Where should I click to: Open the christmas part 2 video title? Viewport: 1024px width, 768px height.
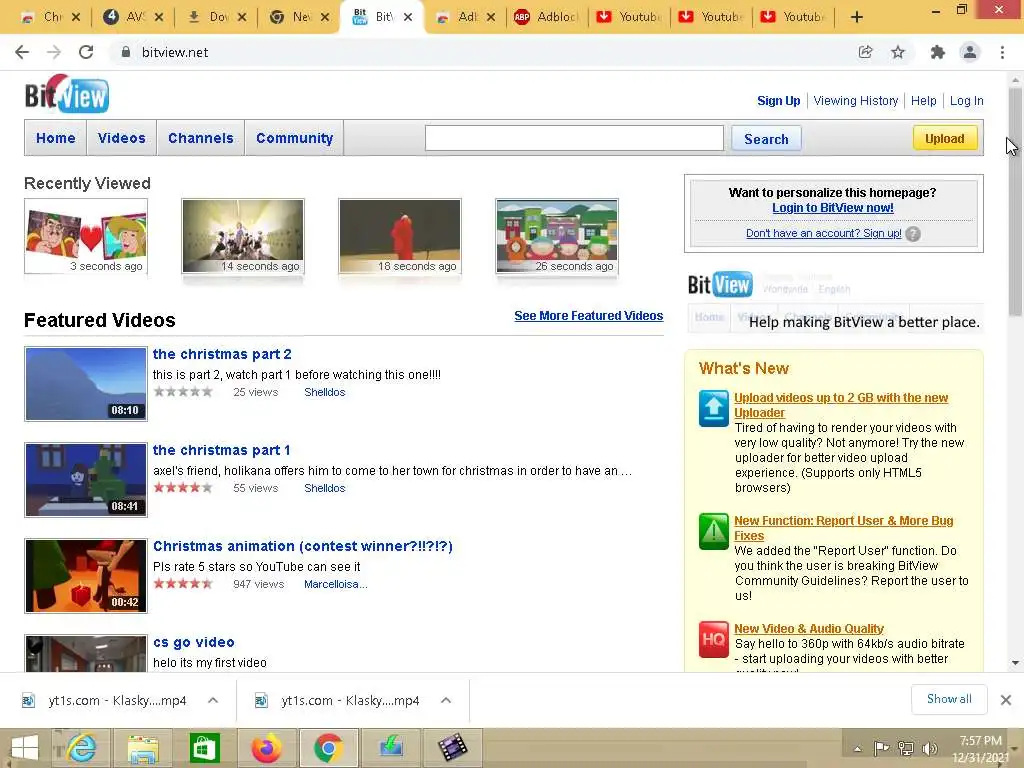click(222, 354)
